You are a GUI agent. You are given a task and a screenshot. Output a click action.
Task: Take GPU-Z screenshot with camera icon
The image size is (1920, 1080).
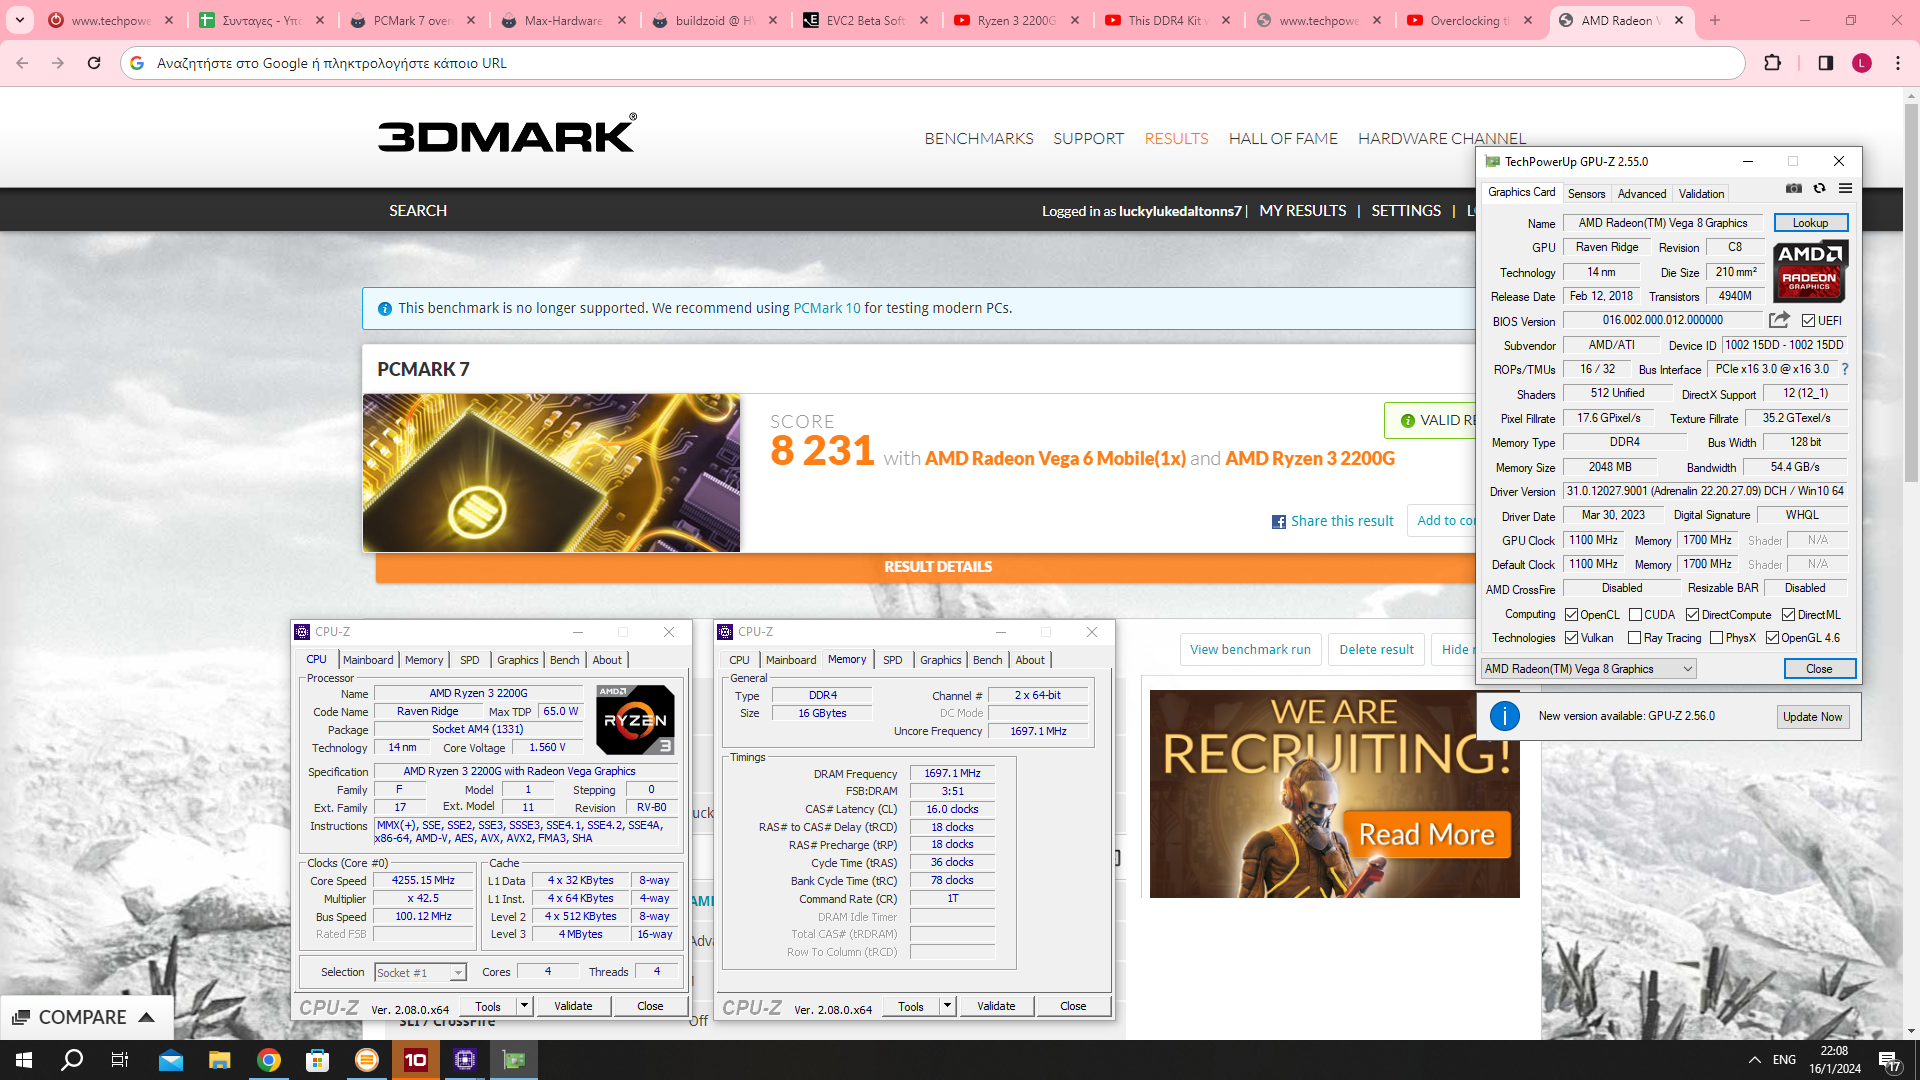point(1794,189)
